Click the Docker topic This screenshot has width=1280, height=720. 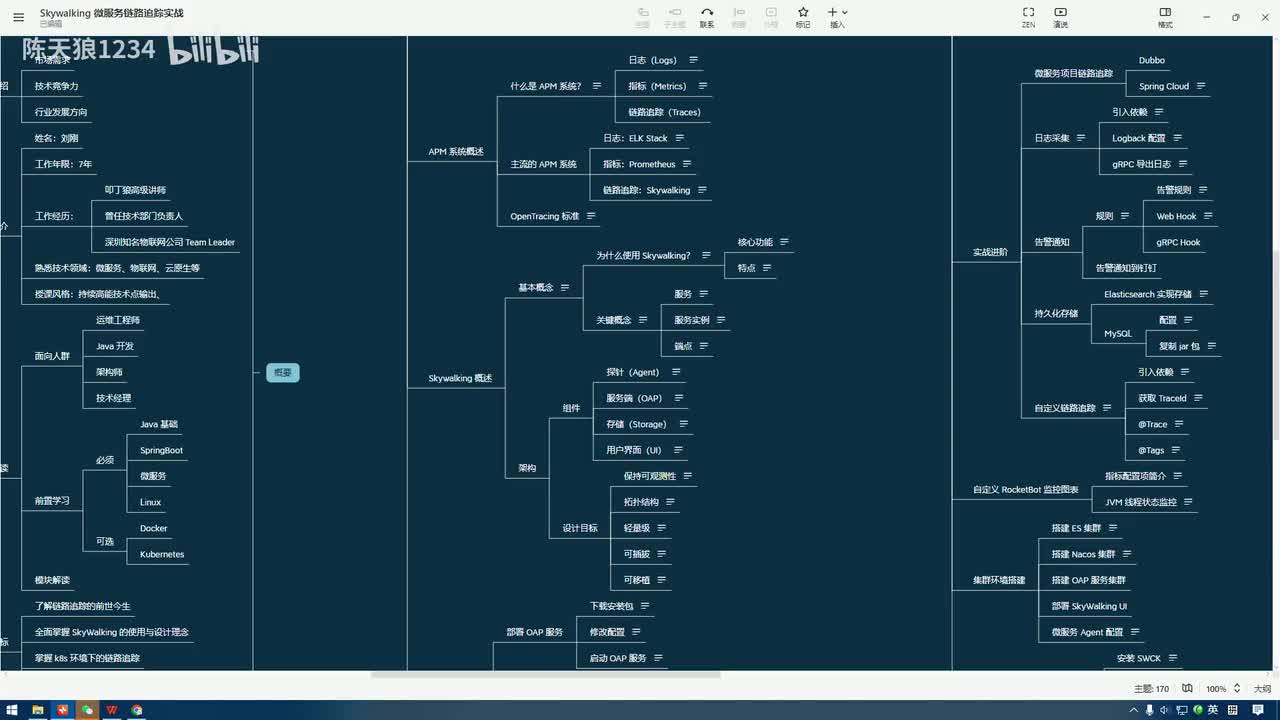pos(154,528)
